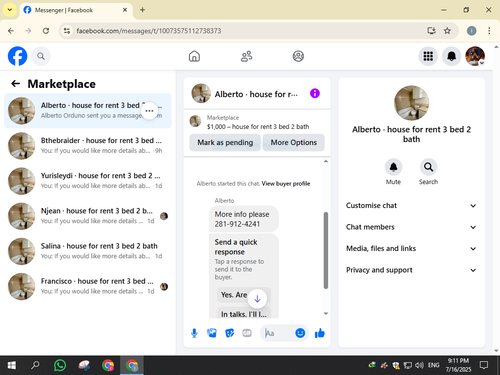500x375 pixels.
Task: Open the Bthebraider conversation
Action: (88, 146)
